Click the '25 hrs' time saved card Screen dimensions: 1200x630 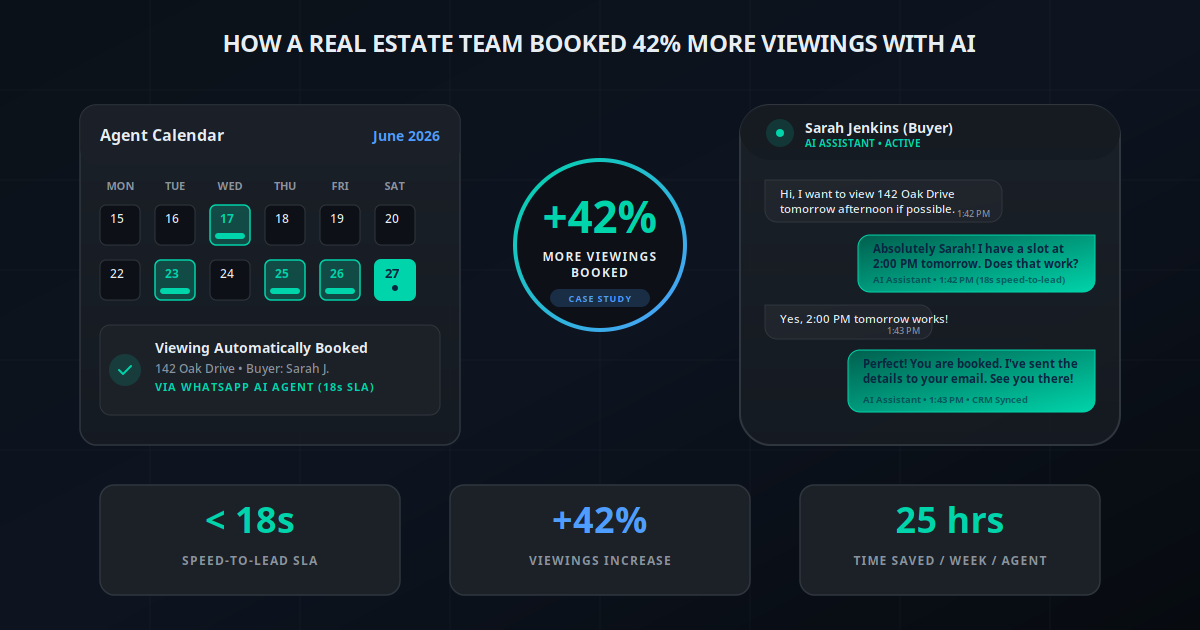point(950,540)
